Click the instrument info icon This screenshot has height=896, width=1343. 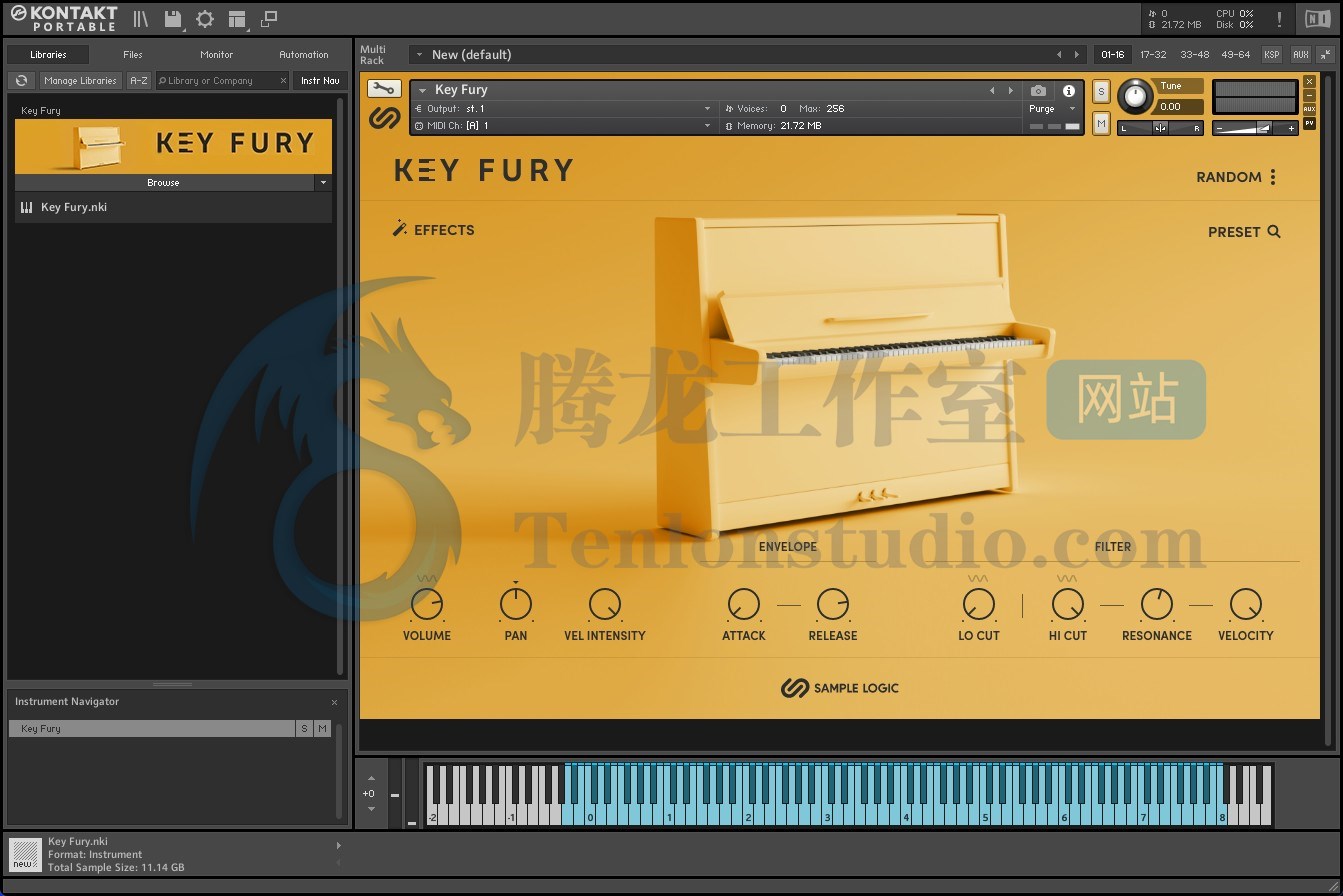(1068, 90)
